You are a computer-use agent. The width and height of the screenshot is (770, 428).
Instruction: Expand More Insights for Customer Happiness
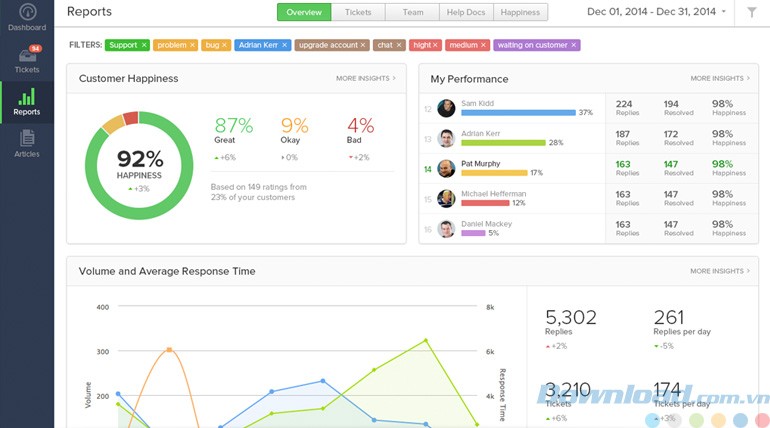(365, 78)
